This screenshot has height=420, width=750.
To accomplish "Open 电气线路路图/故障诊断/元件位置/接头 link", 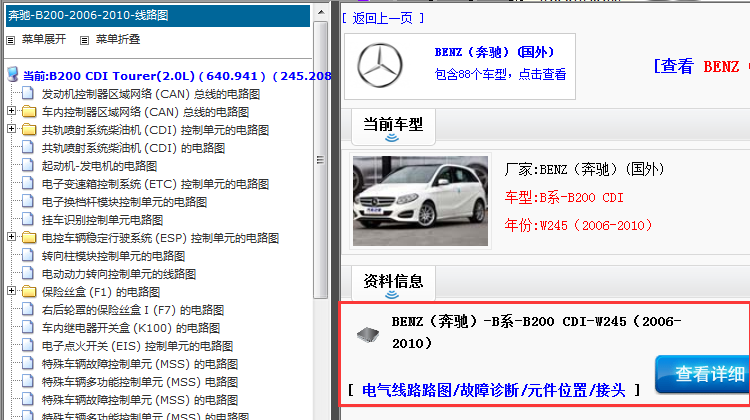I will (494, 390).
